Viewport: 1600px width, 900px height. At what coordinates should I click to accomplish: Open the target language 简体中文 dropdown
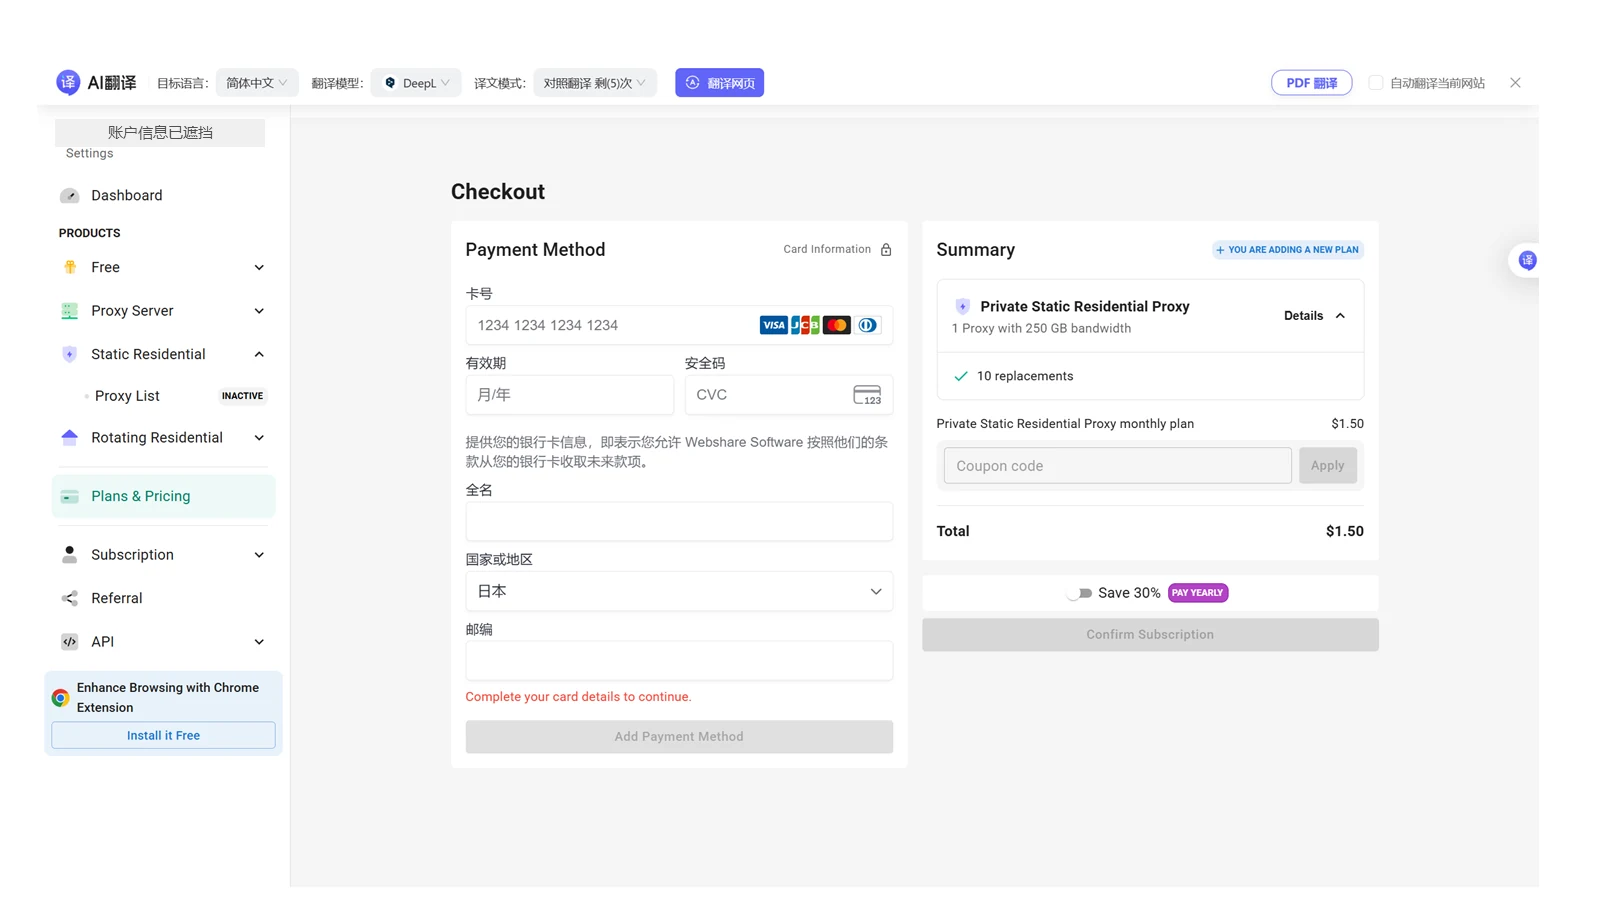click(x=257, y=83)
